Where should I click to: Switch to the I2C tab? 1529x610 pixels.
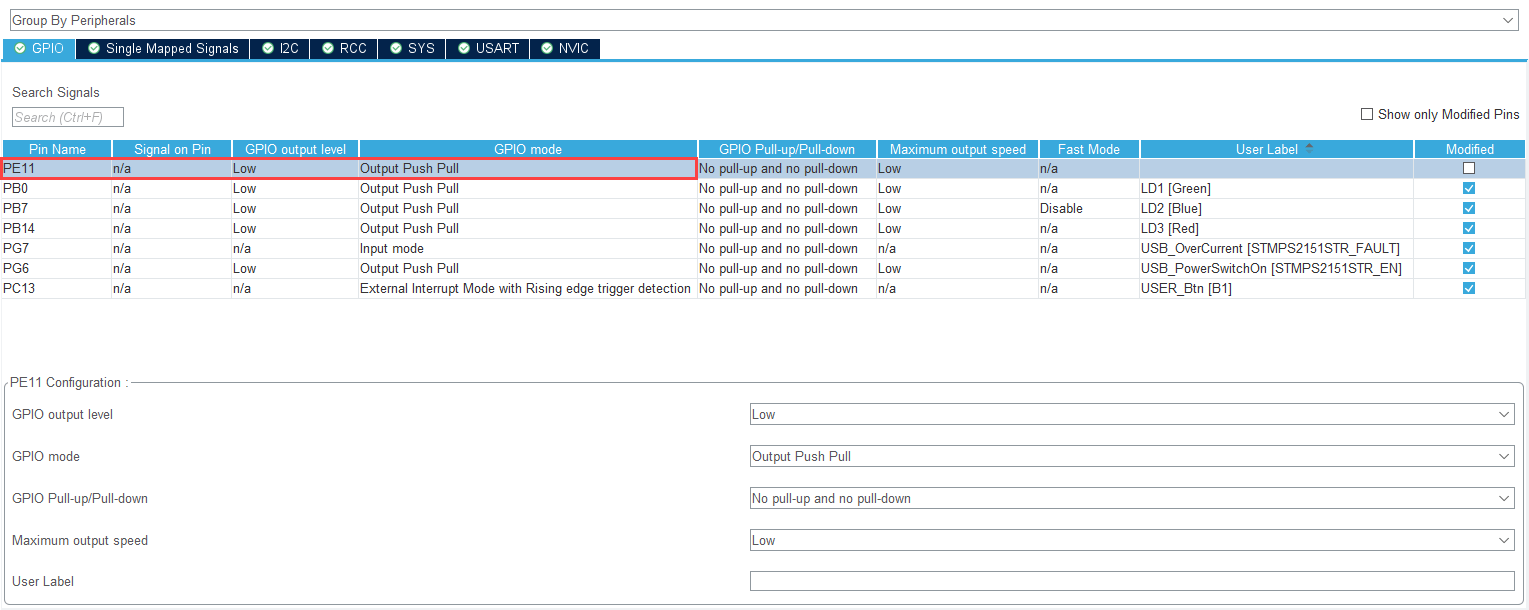pos(280,48)
